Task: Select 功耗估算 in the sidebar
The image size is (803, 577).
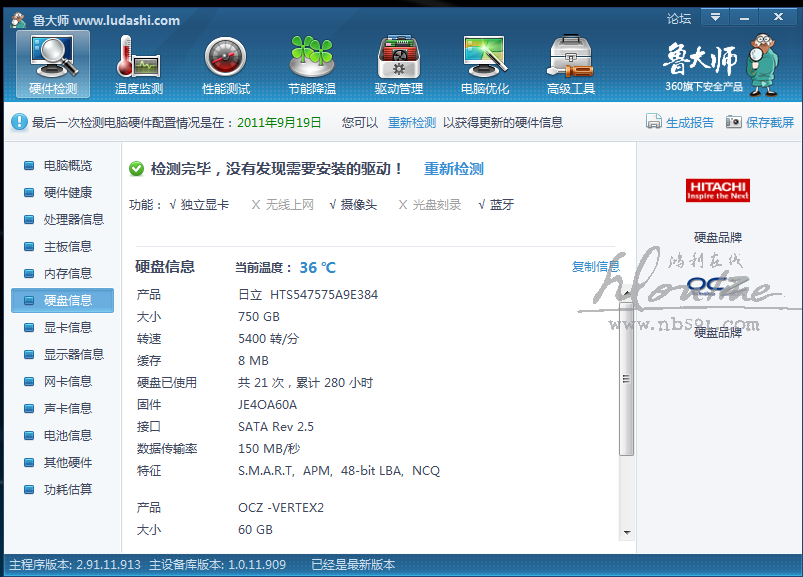Action: click(x=67, y=489)
